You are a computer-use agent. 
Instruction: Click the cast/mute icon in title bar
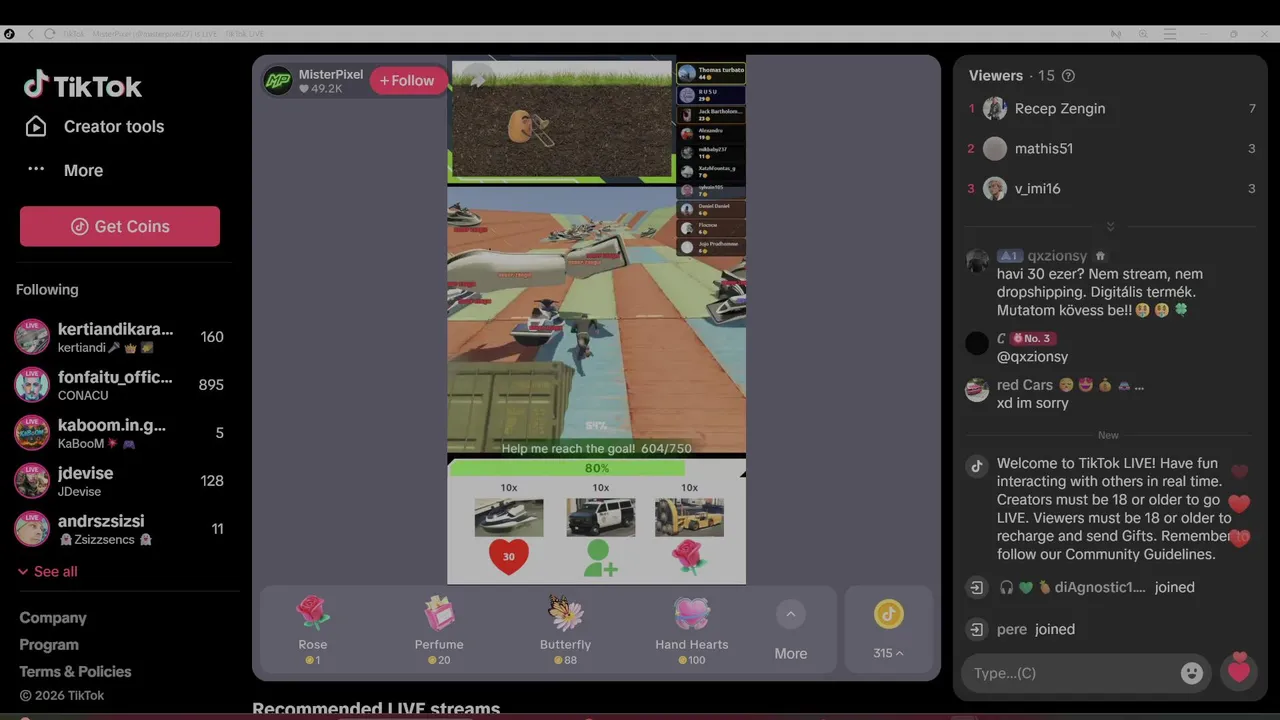point(1116,34)
